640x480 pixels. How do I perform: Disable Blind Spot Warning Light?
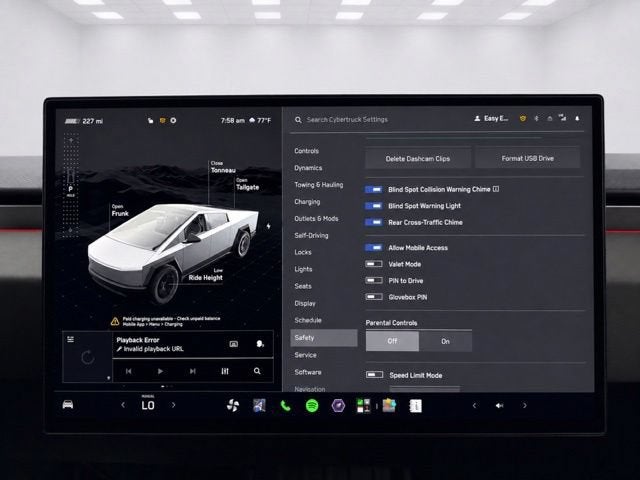373,206
